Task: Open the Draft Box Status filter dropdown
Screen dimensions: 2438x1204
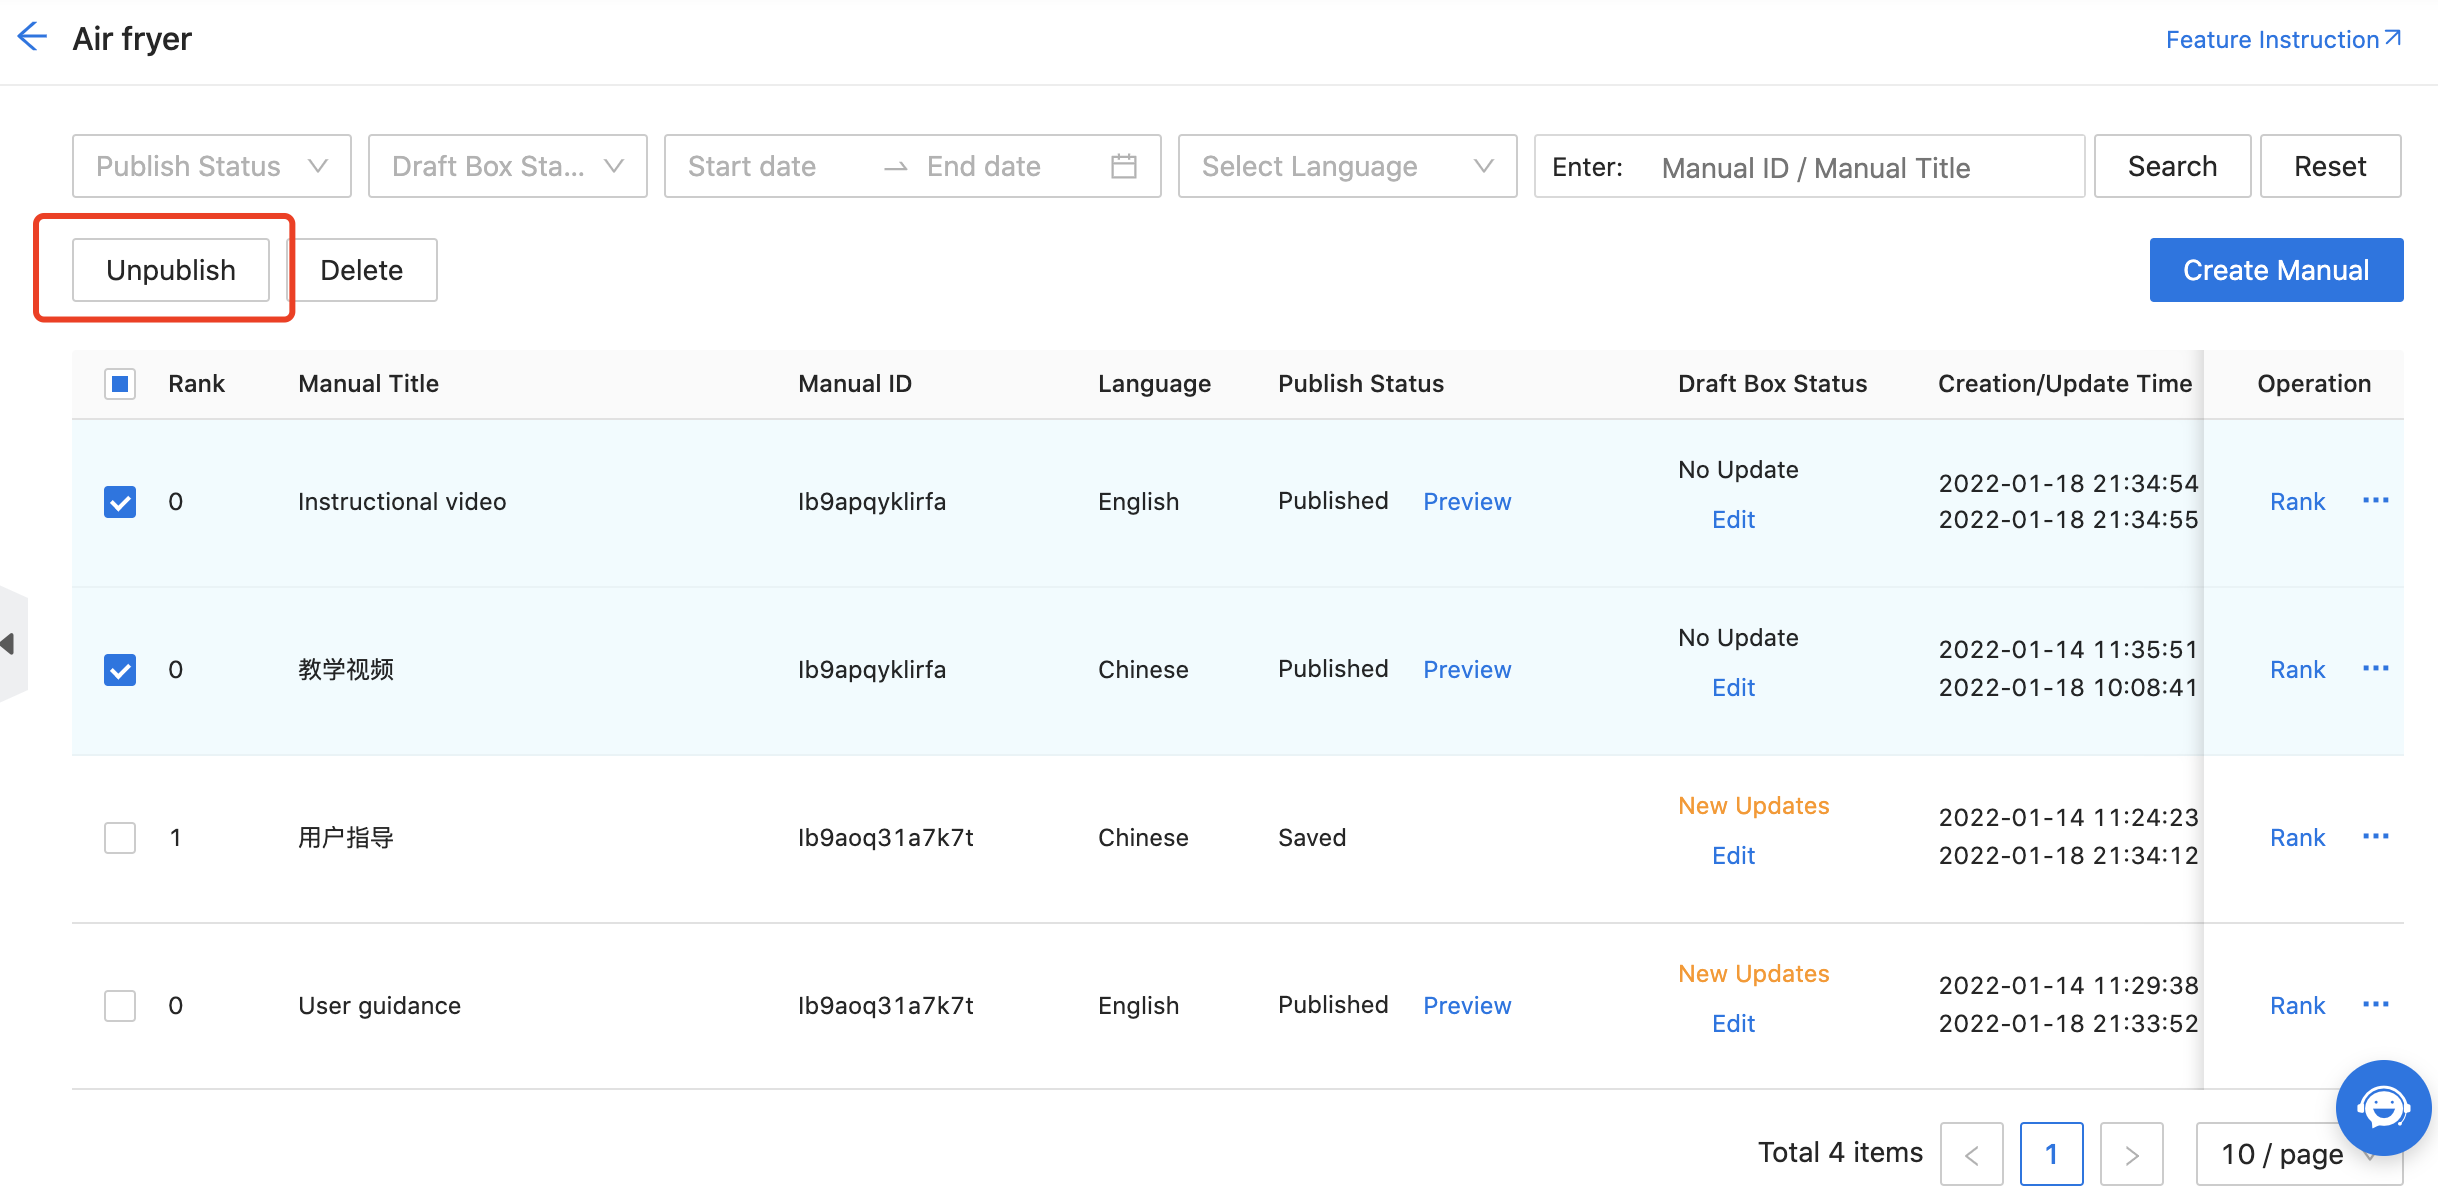Action: point(508,166)
